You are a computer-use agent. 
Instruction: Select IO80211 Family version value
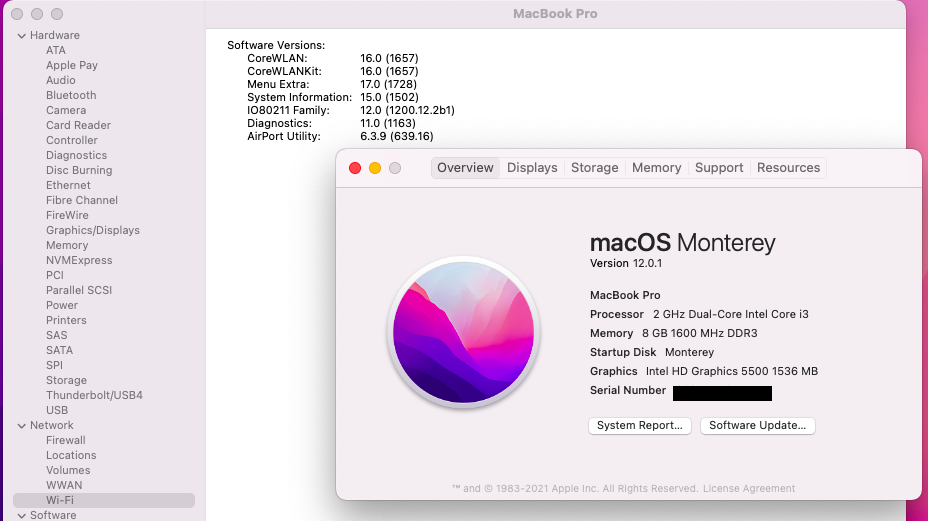click(x=407, y=110)
